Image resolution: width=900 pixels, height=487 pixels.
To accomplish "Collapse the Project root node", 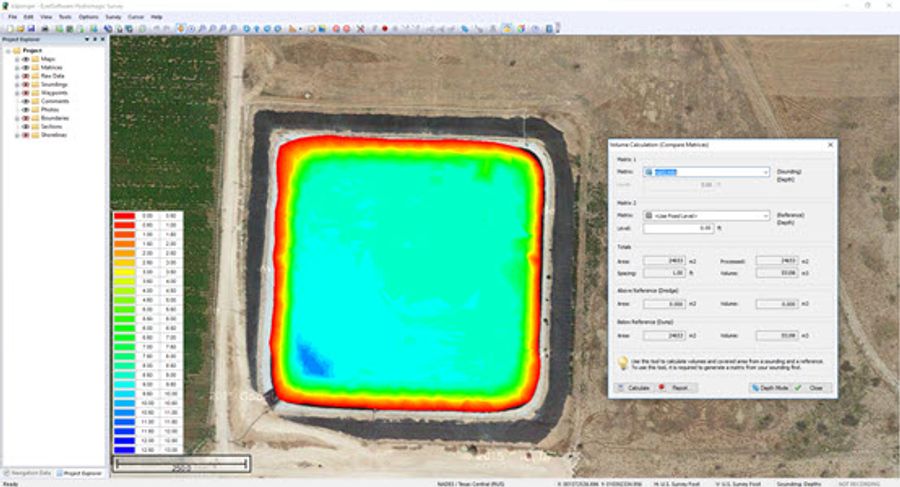I will tap(8, 51).
